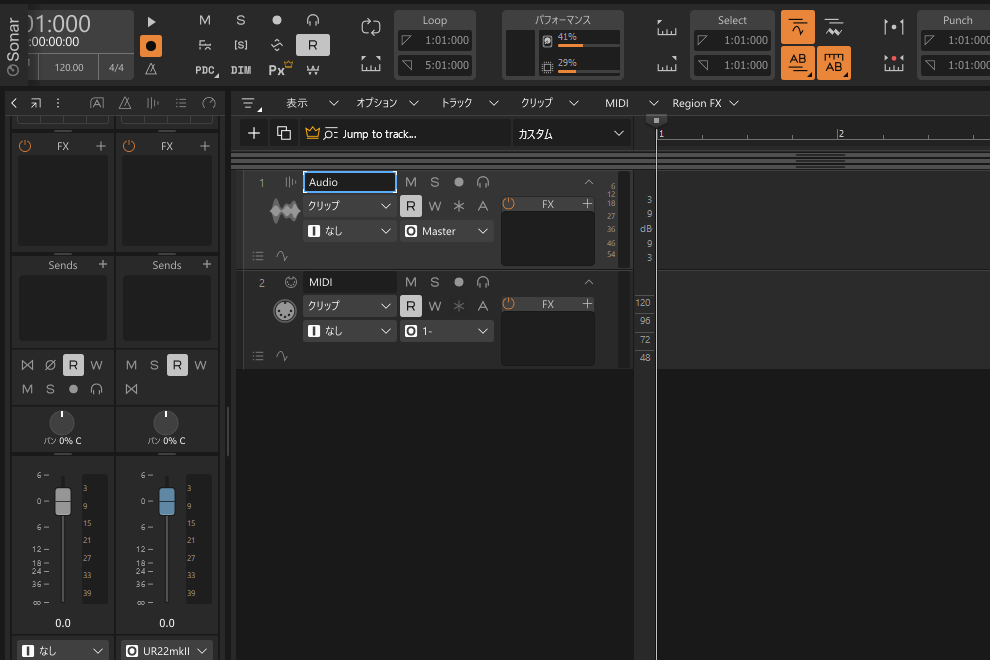Click the left inspector strip volume fader
990x660 pixels.
point(63,501)
